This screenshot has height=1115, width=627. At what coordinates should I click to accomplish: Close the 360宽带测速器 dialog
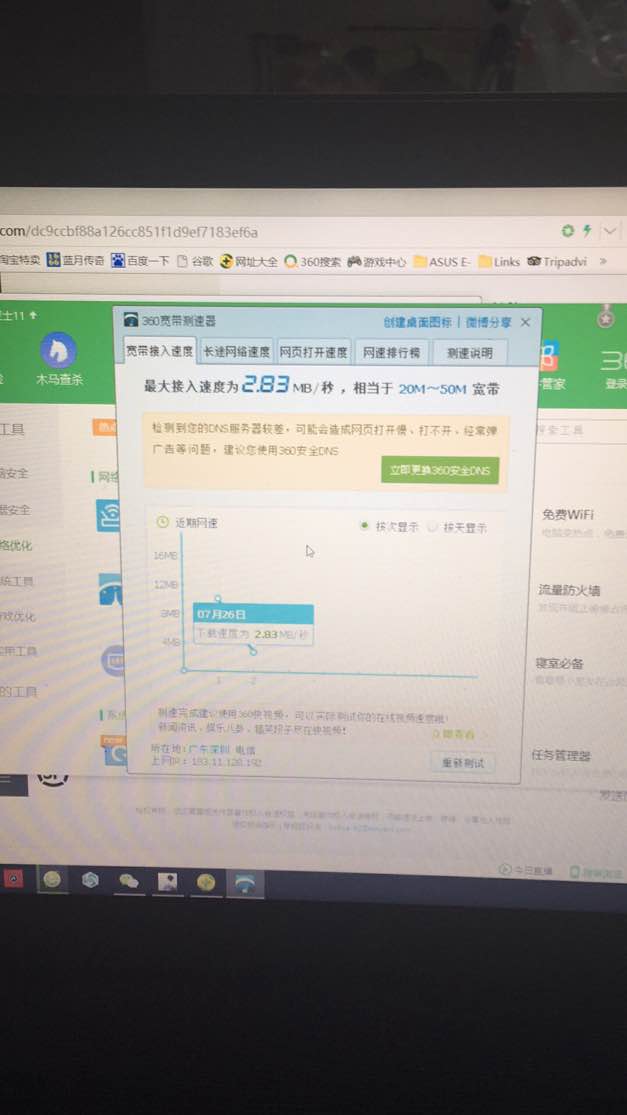pos(525,323)
